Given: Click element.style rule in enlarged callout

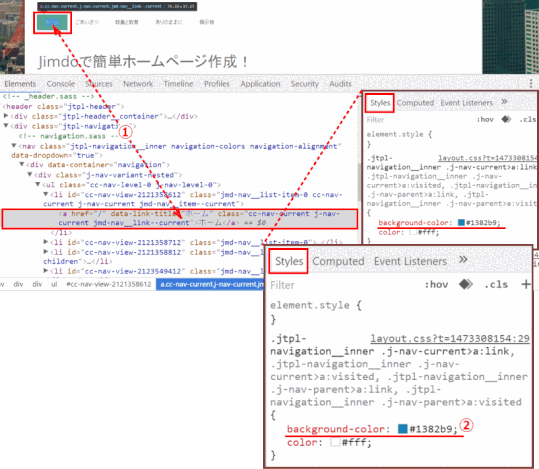Looking at the screenshot, I should 316,305.
